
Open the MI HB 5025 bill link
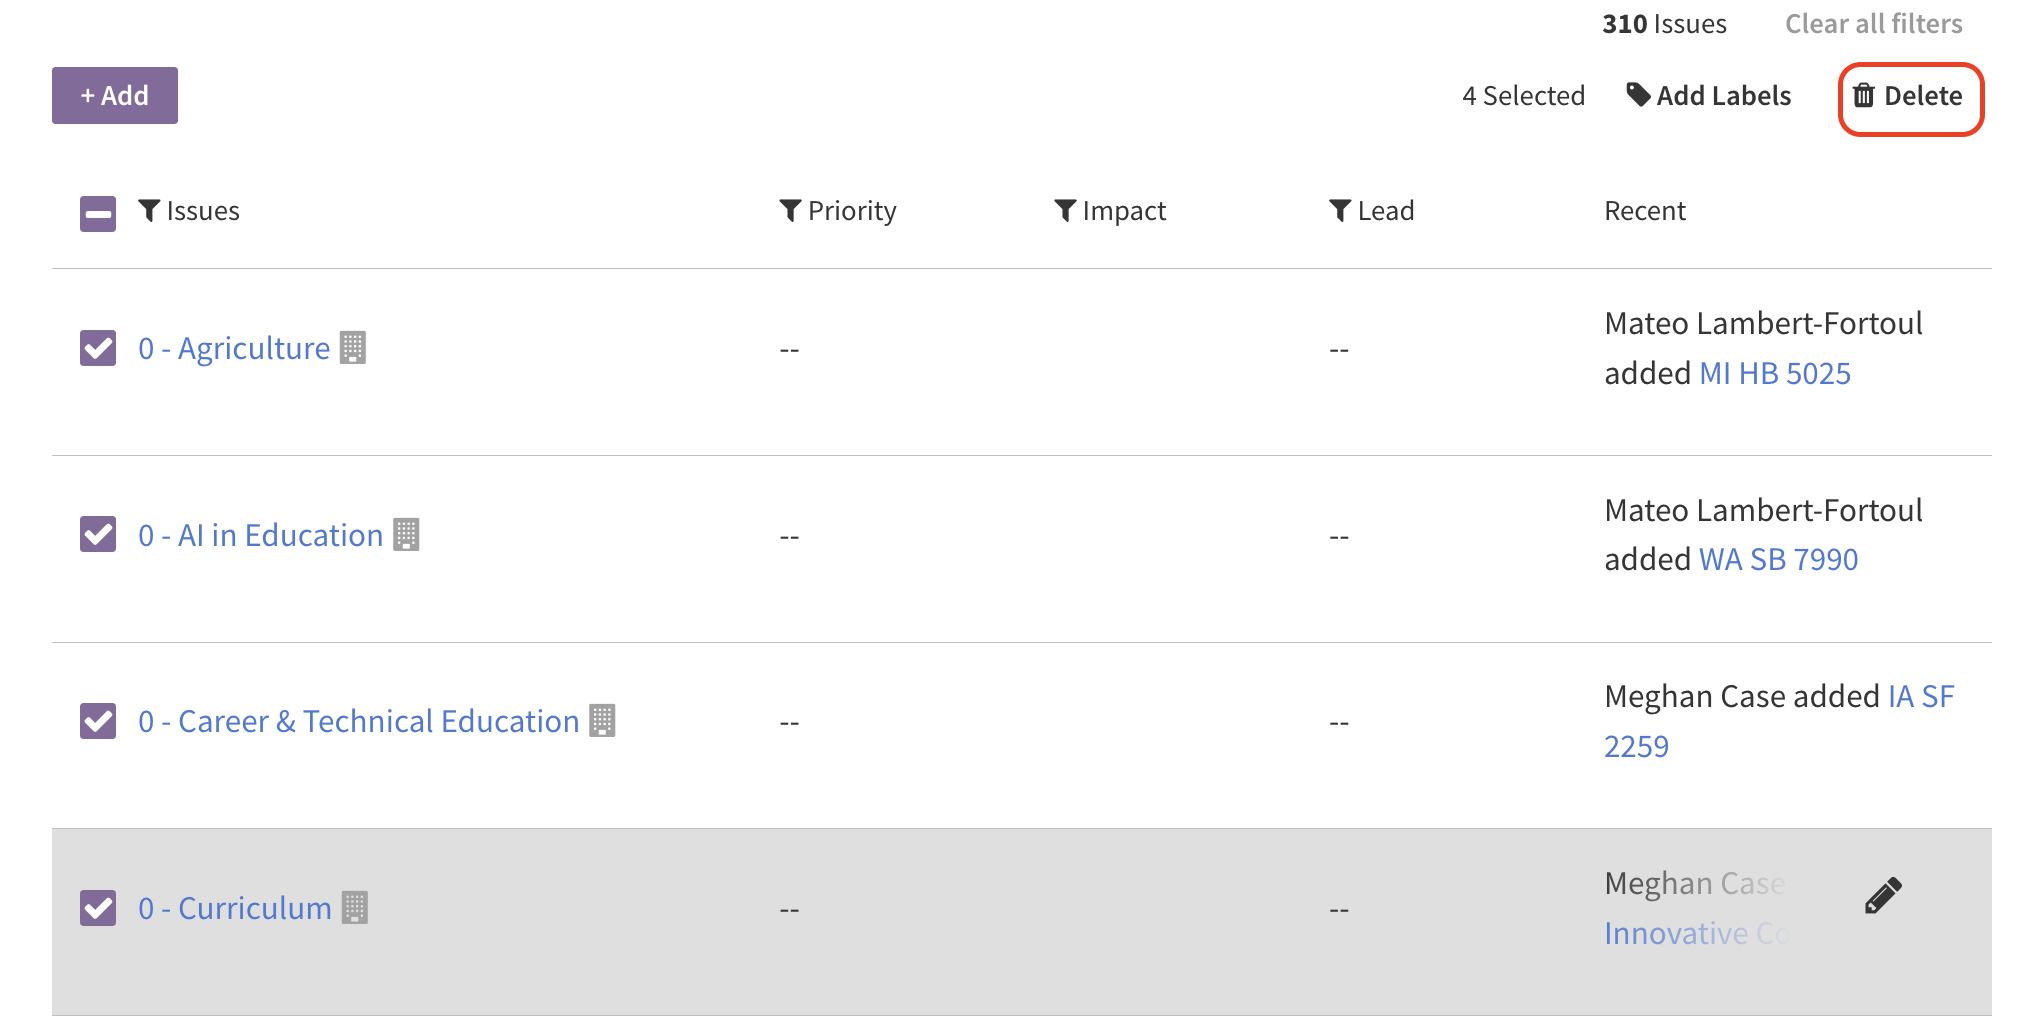(1775, 373)
